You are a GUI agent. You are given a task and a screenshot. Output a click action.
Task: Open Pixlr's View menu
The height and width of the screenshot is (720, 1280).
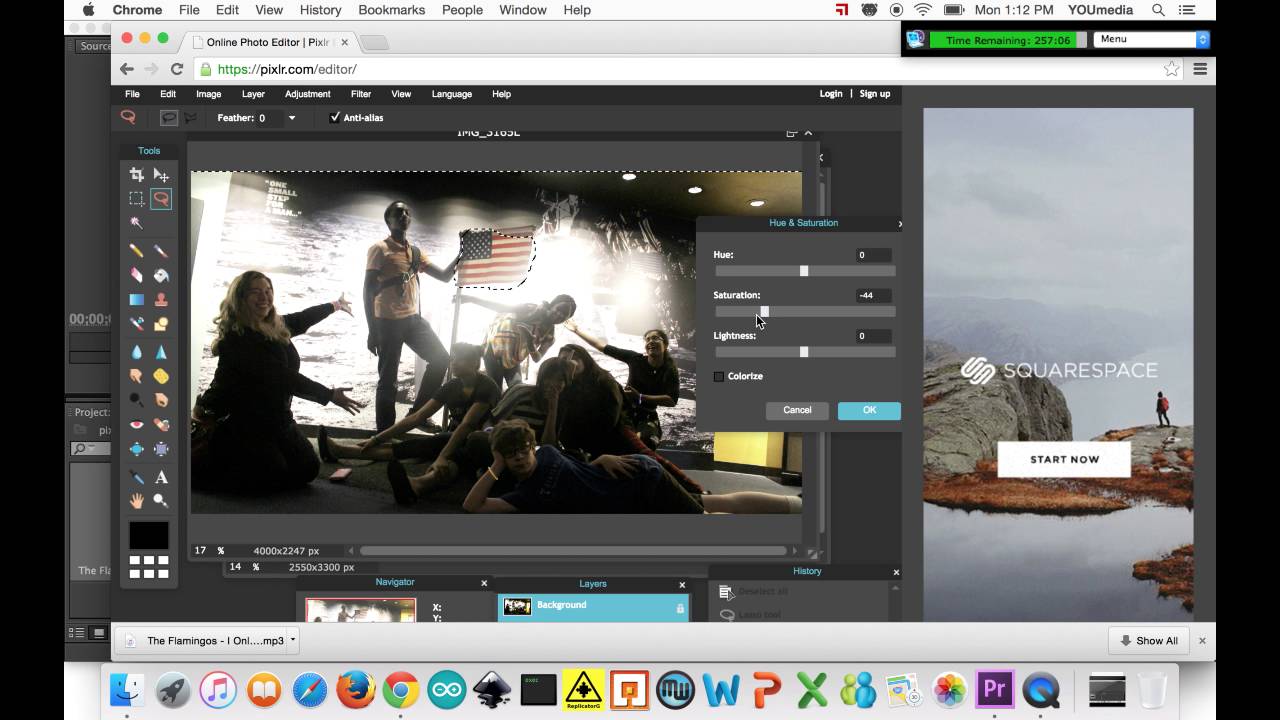click(x=401, y=94)
